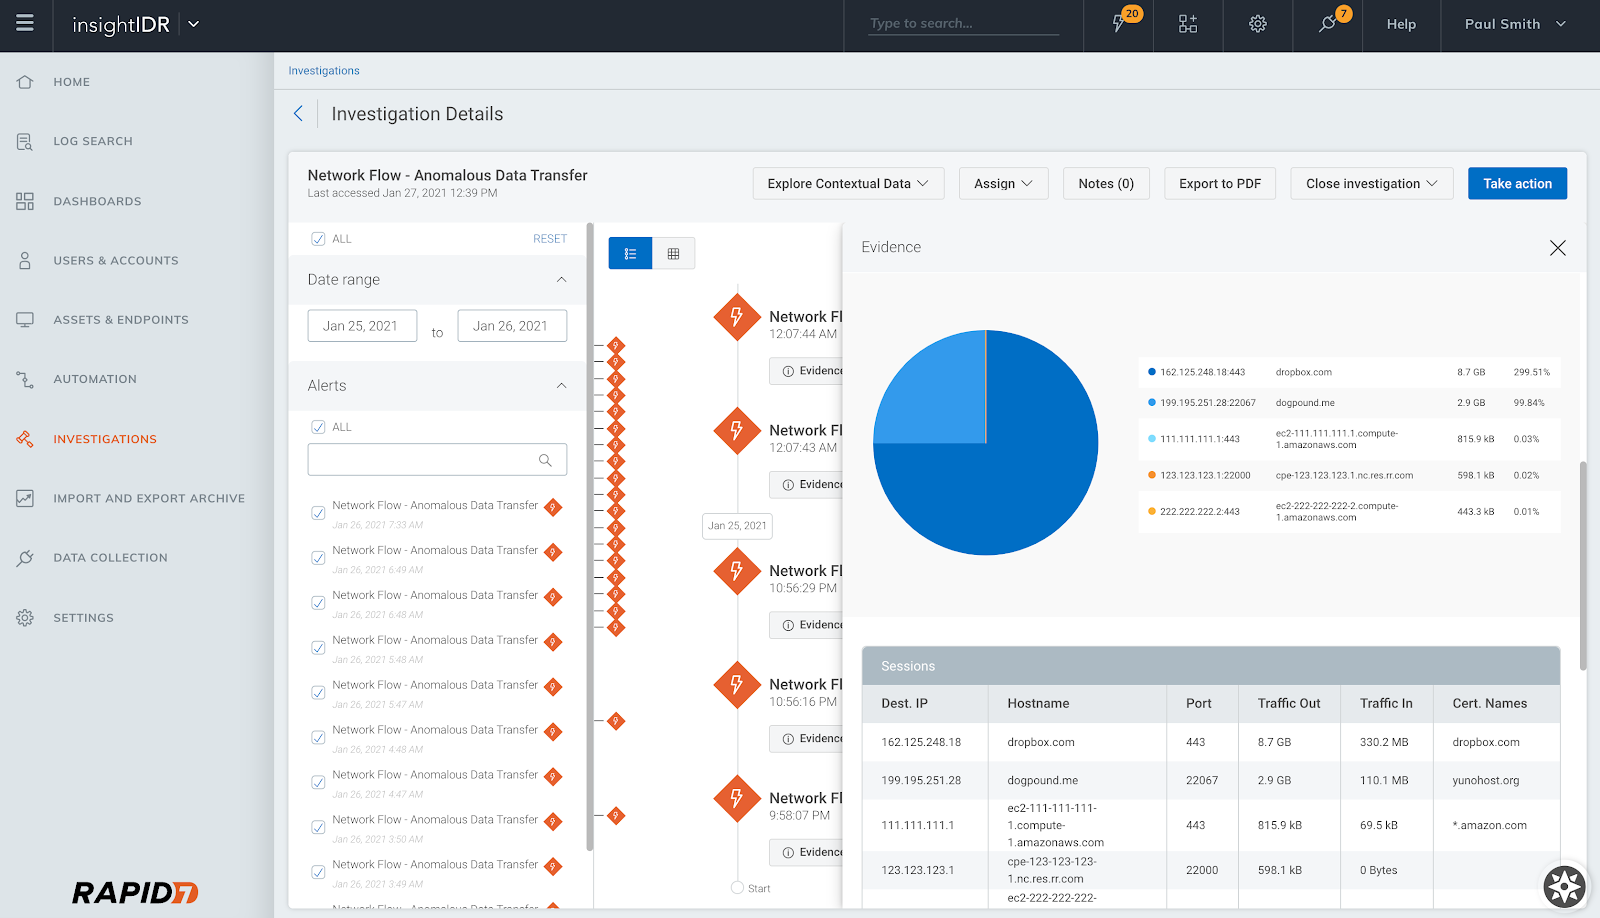Image resolution: width=1600 pixels, height=918 pixels.
Task: Toggle the top ALL filters checkbox
Action: point(318,239)
